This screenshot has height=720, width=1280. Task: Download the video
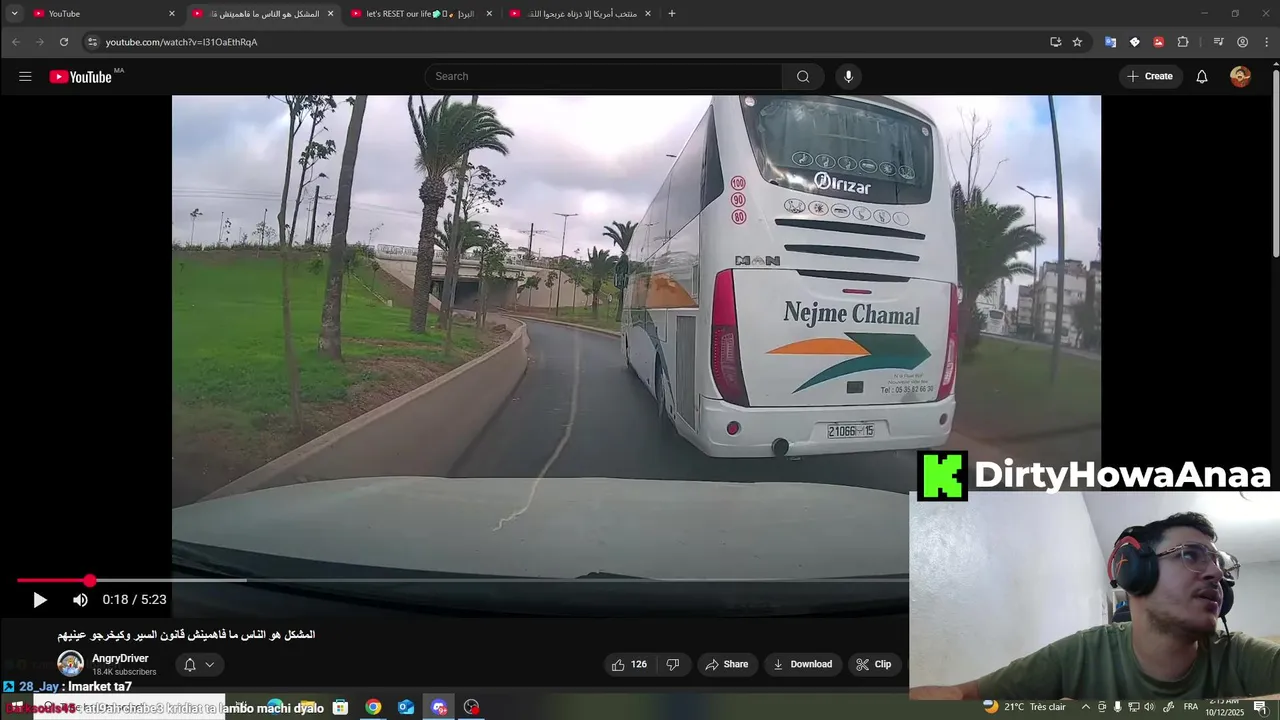click(803, 664)
